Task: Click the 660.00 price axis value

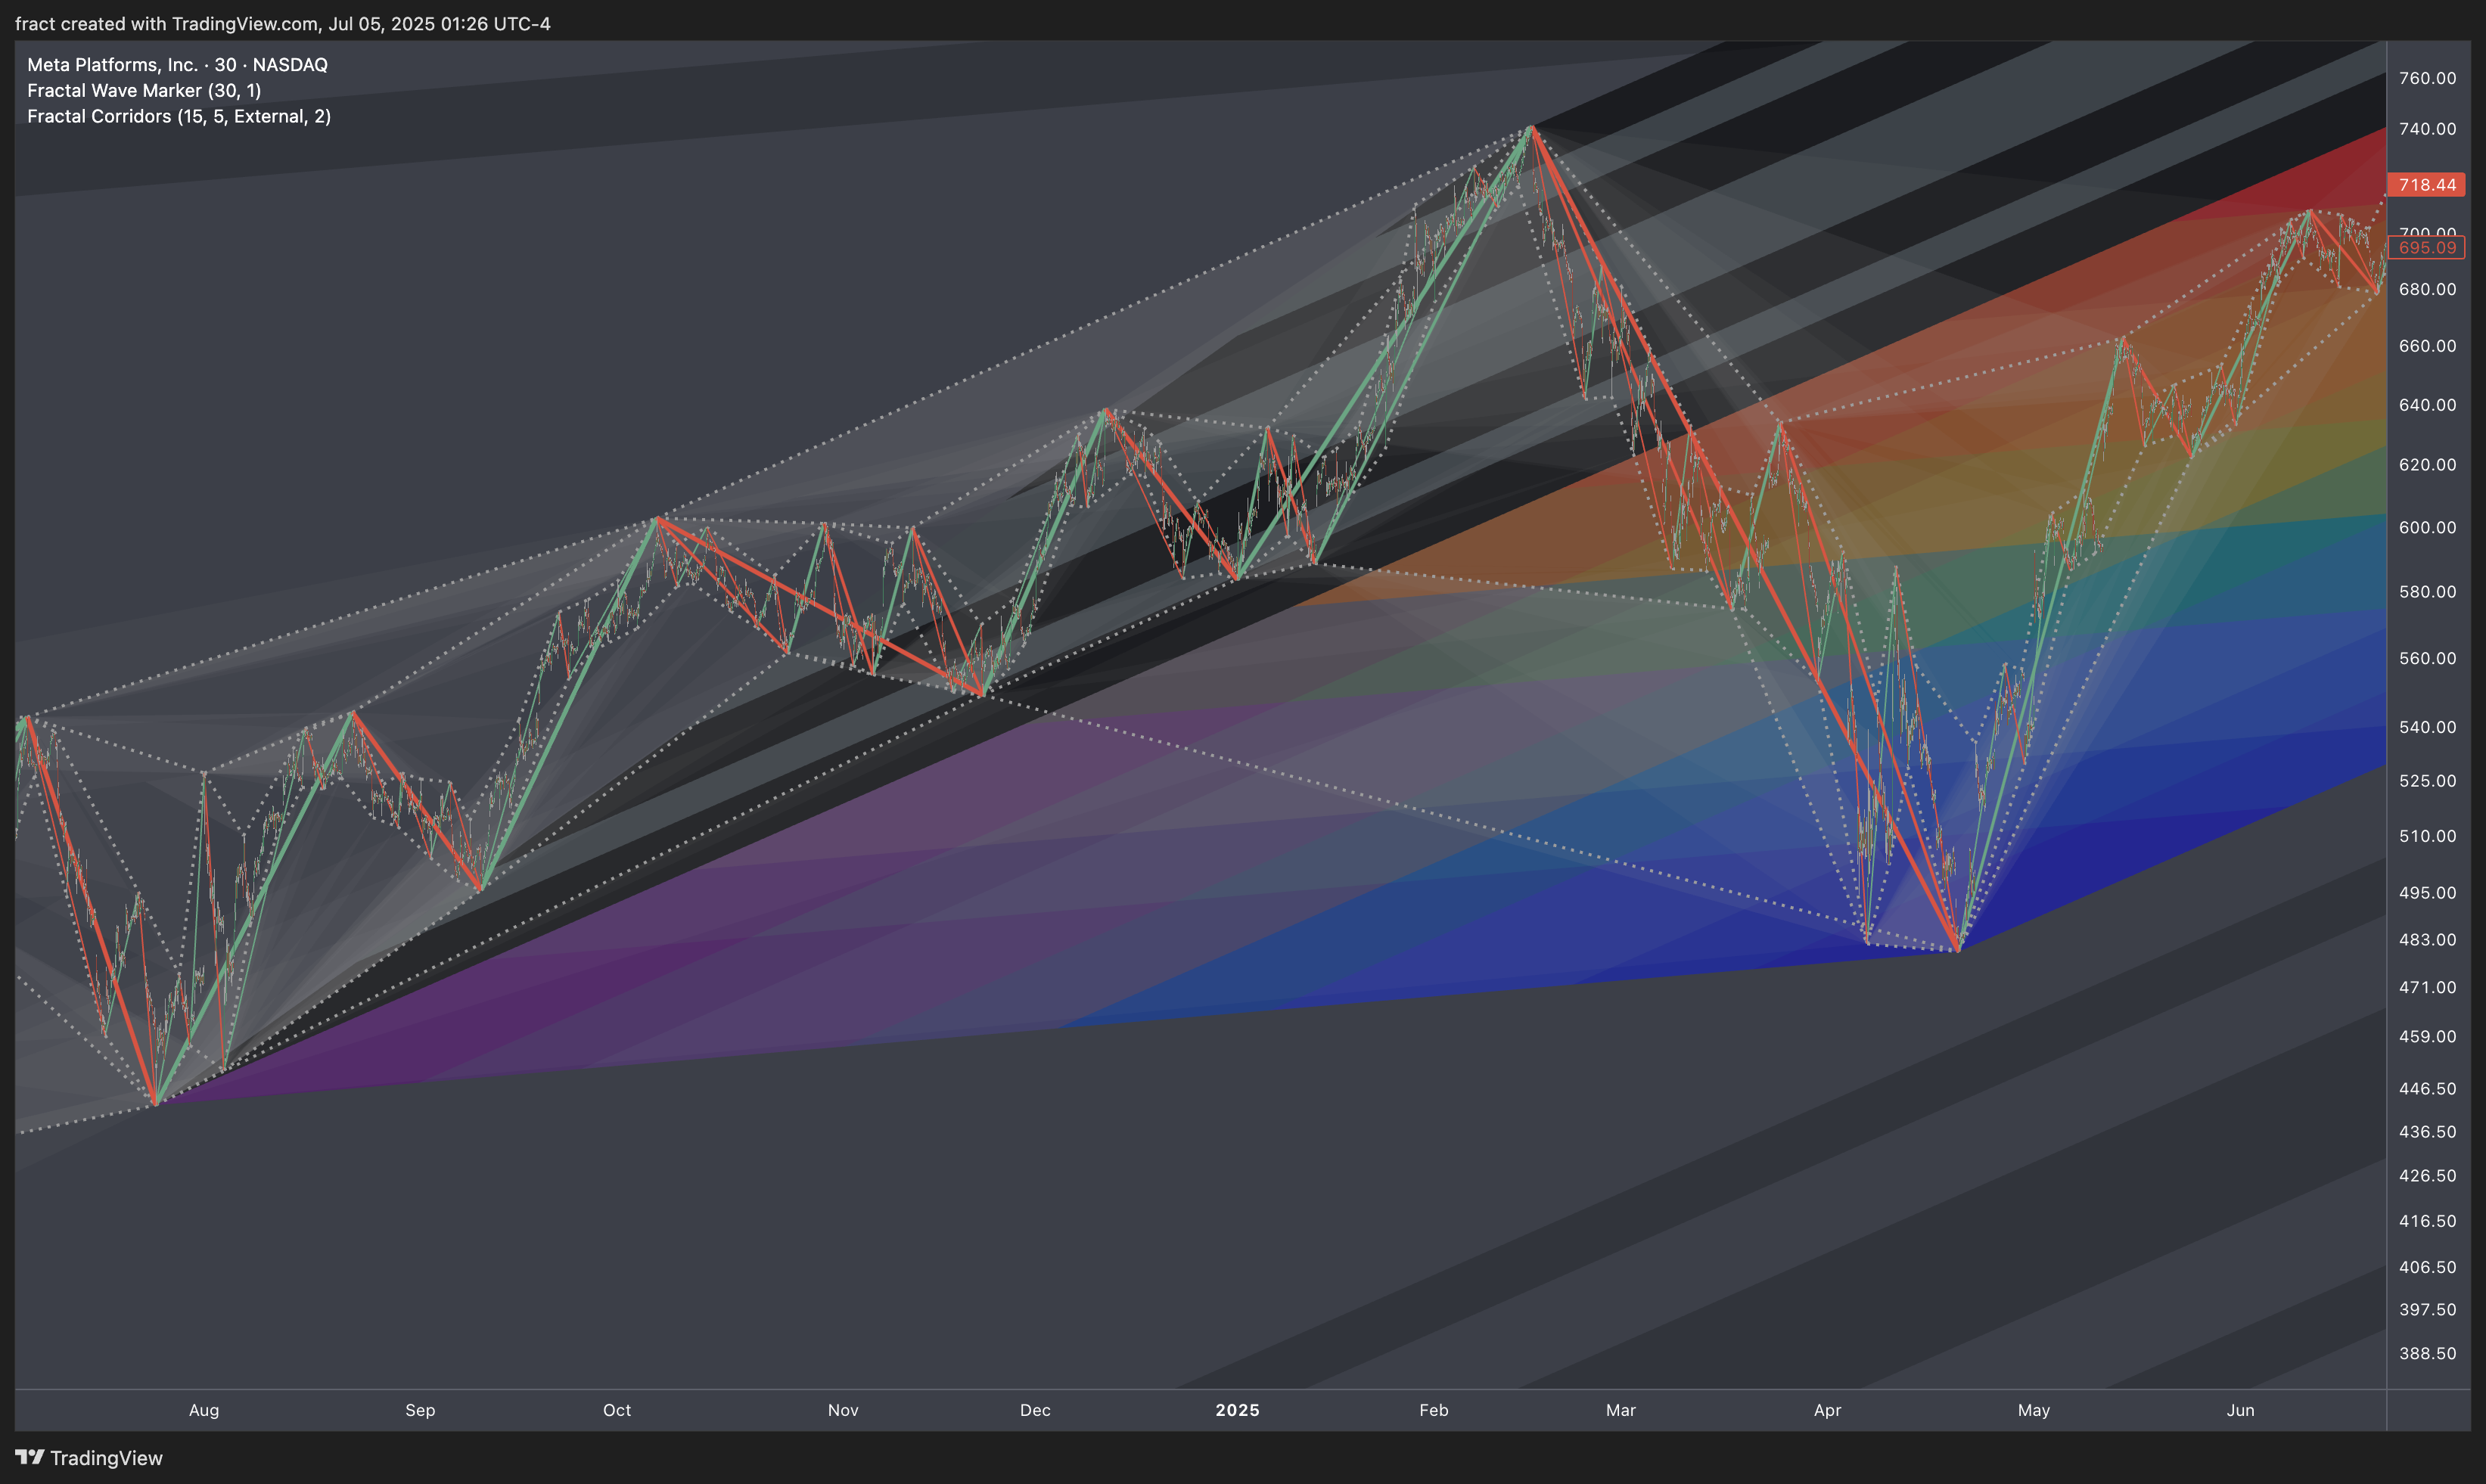Action: (x=2427, y=346)
